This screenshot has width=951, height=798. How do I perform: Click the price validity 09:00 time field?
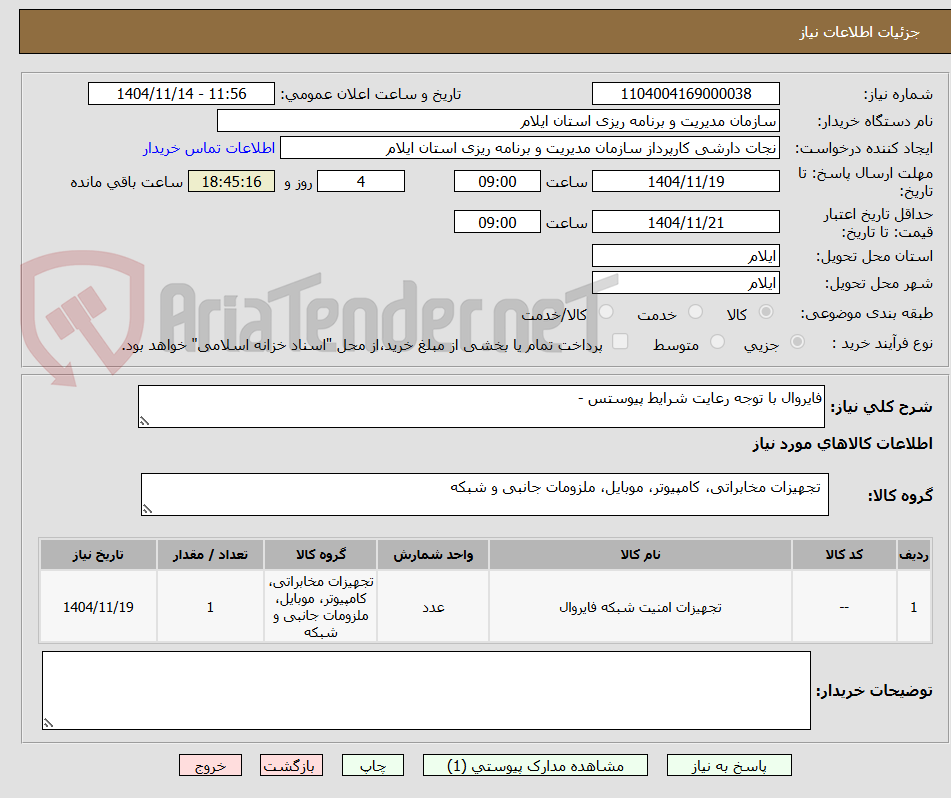[497, 223]
